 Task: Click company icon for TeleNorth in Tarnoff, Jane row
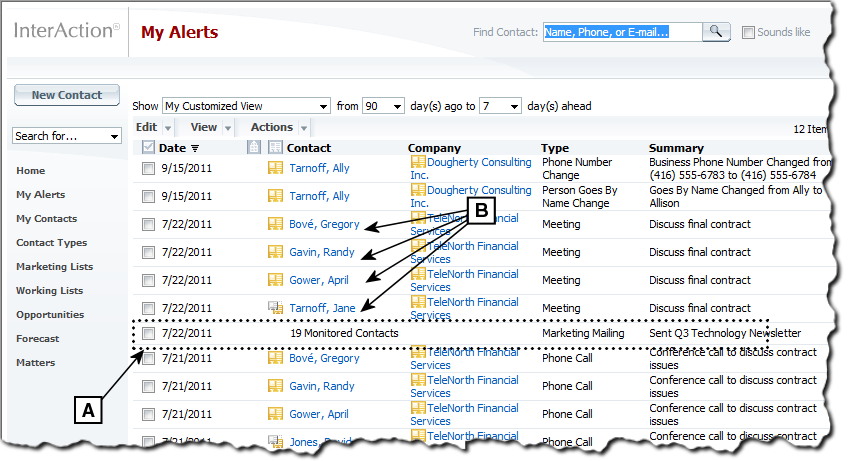pos(418,301)
